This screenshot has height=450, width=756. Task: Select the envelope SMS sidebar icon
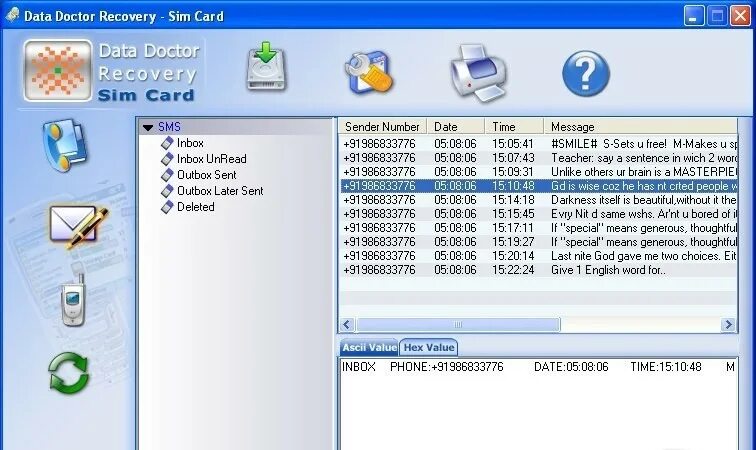coord(78,226)
